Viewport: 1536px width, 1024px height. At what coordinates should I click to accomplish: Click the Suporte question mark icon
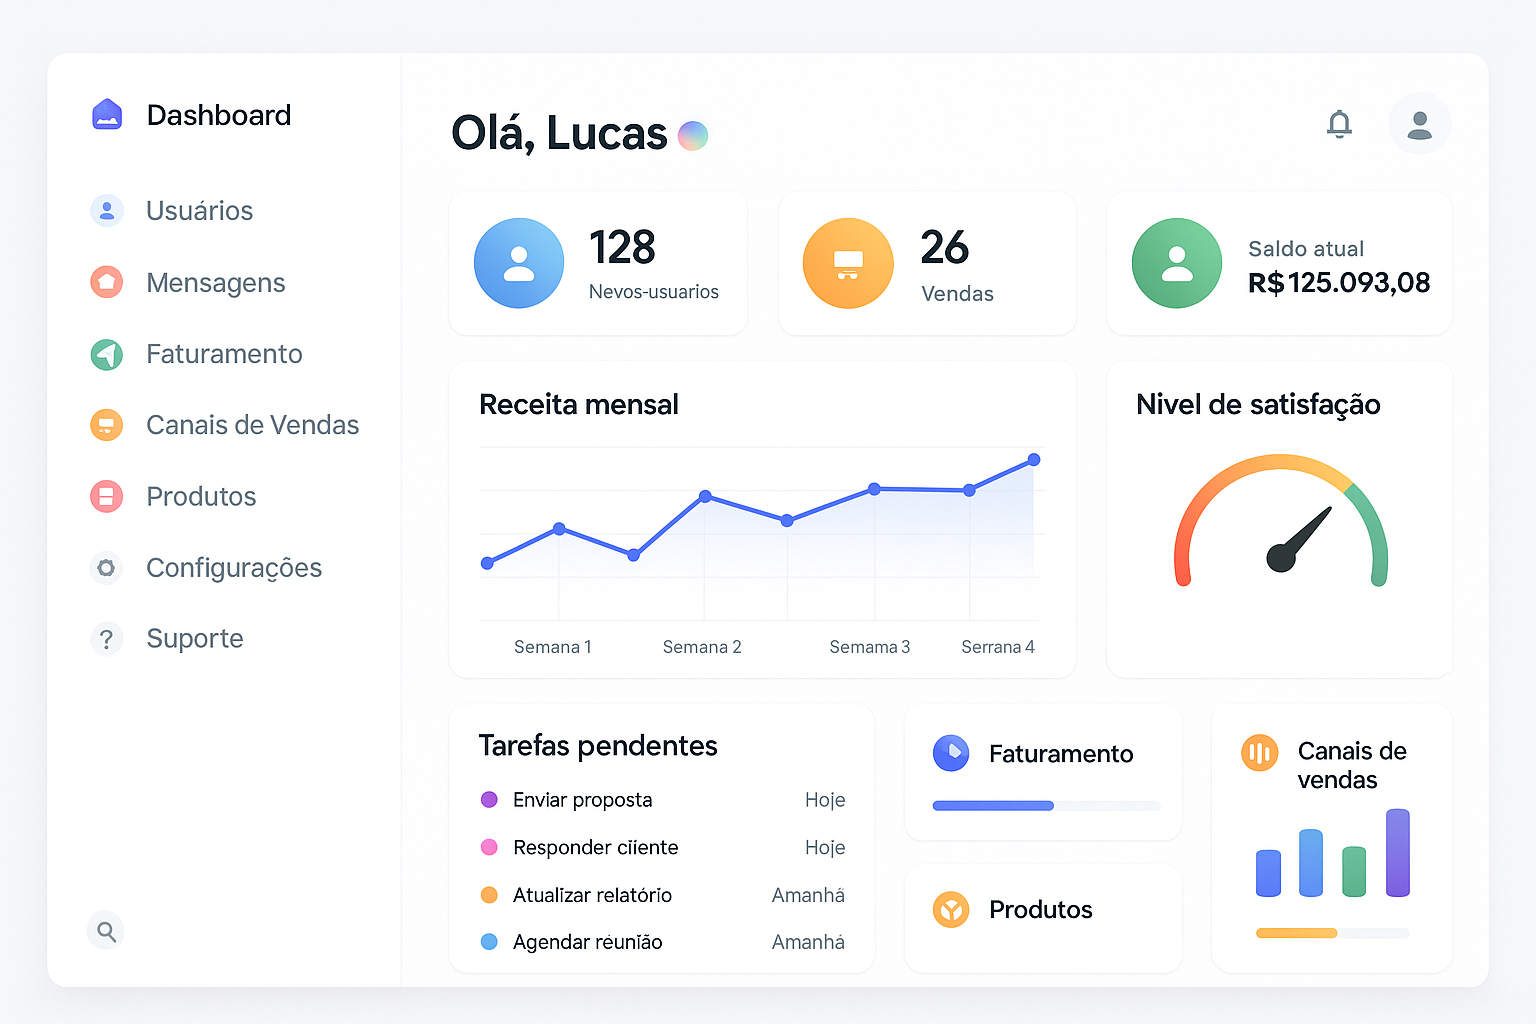tap(106, 639)
